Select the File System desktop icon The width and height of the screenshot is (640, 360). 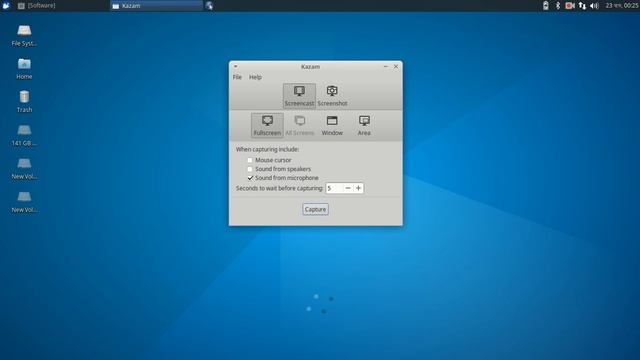point(24,36)
